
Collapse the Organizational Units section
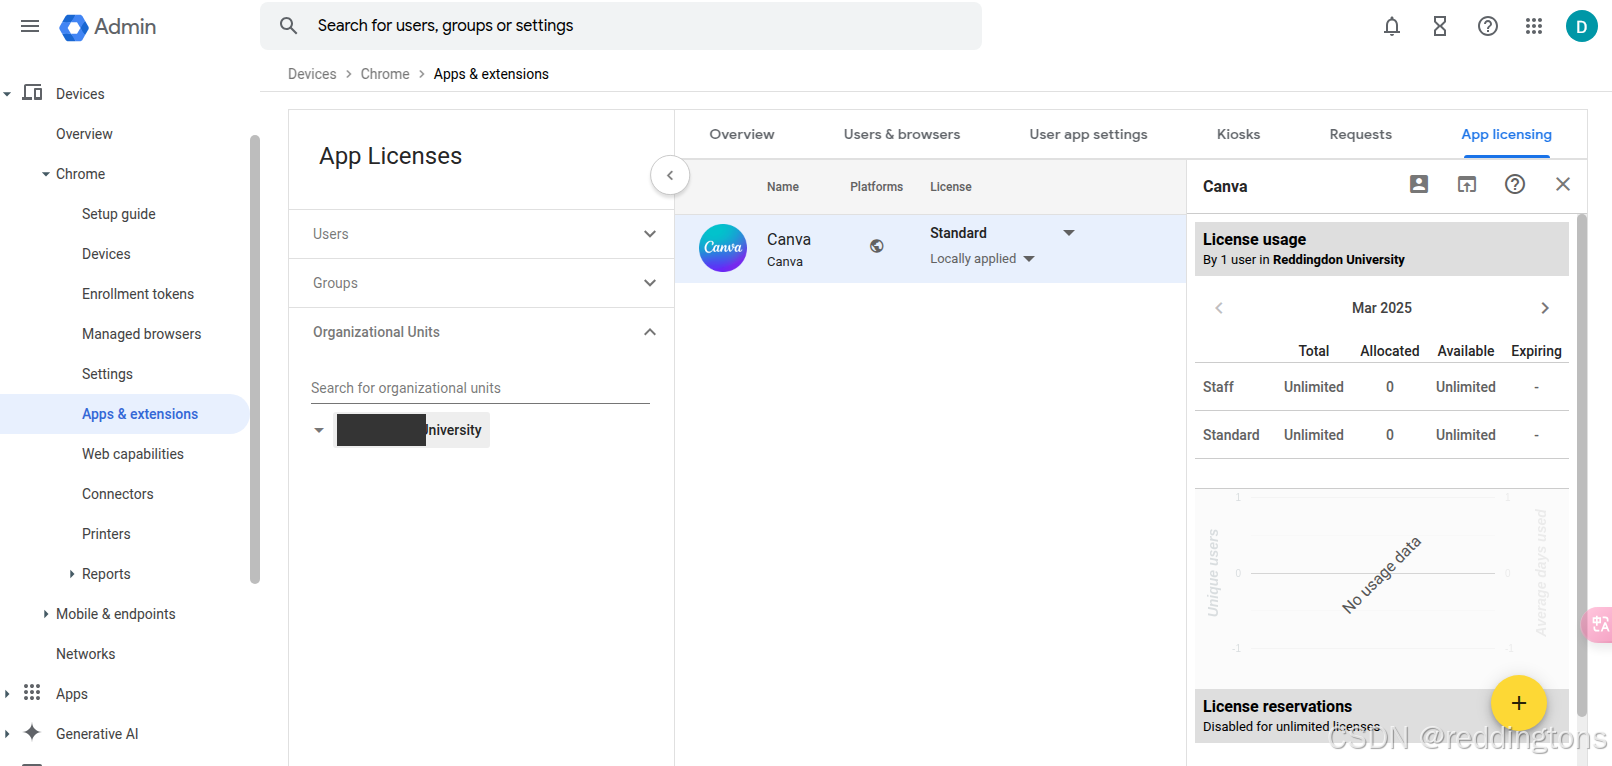[650, 332]
